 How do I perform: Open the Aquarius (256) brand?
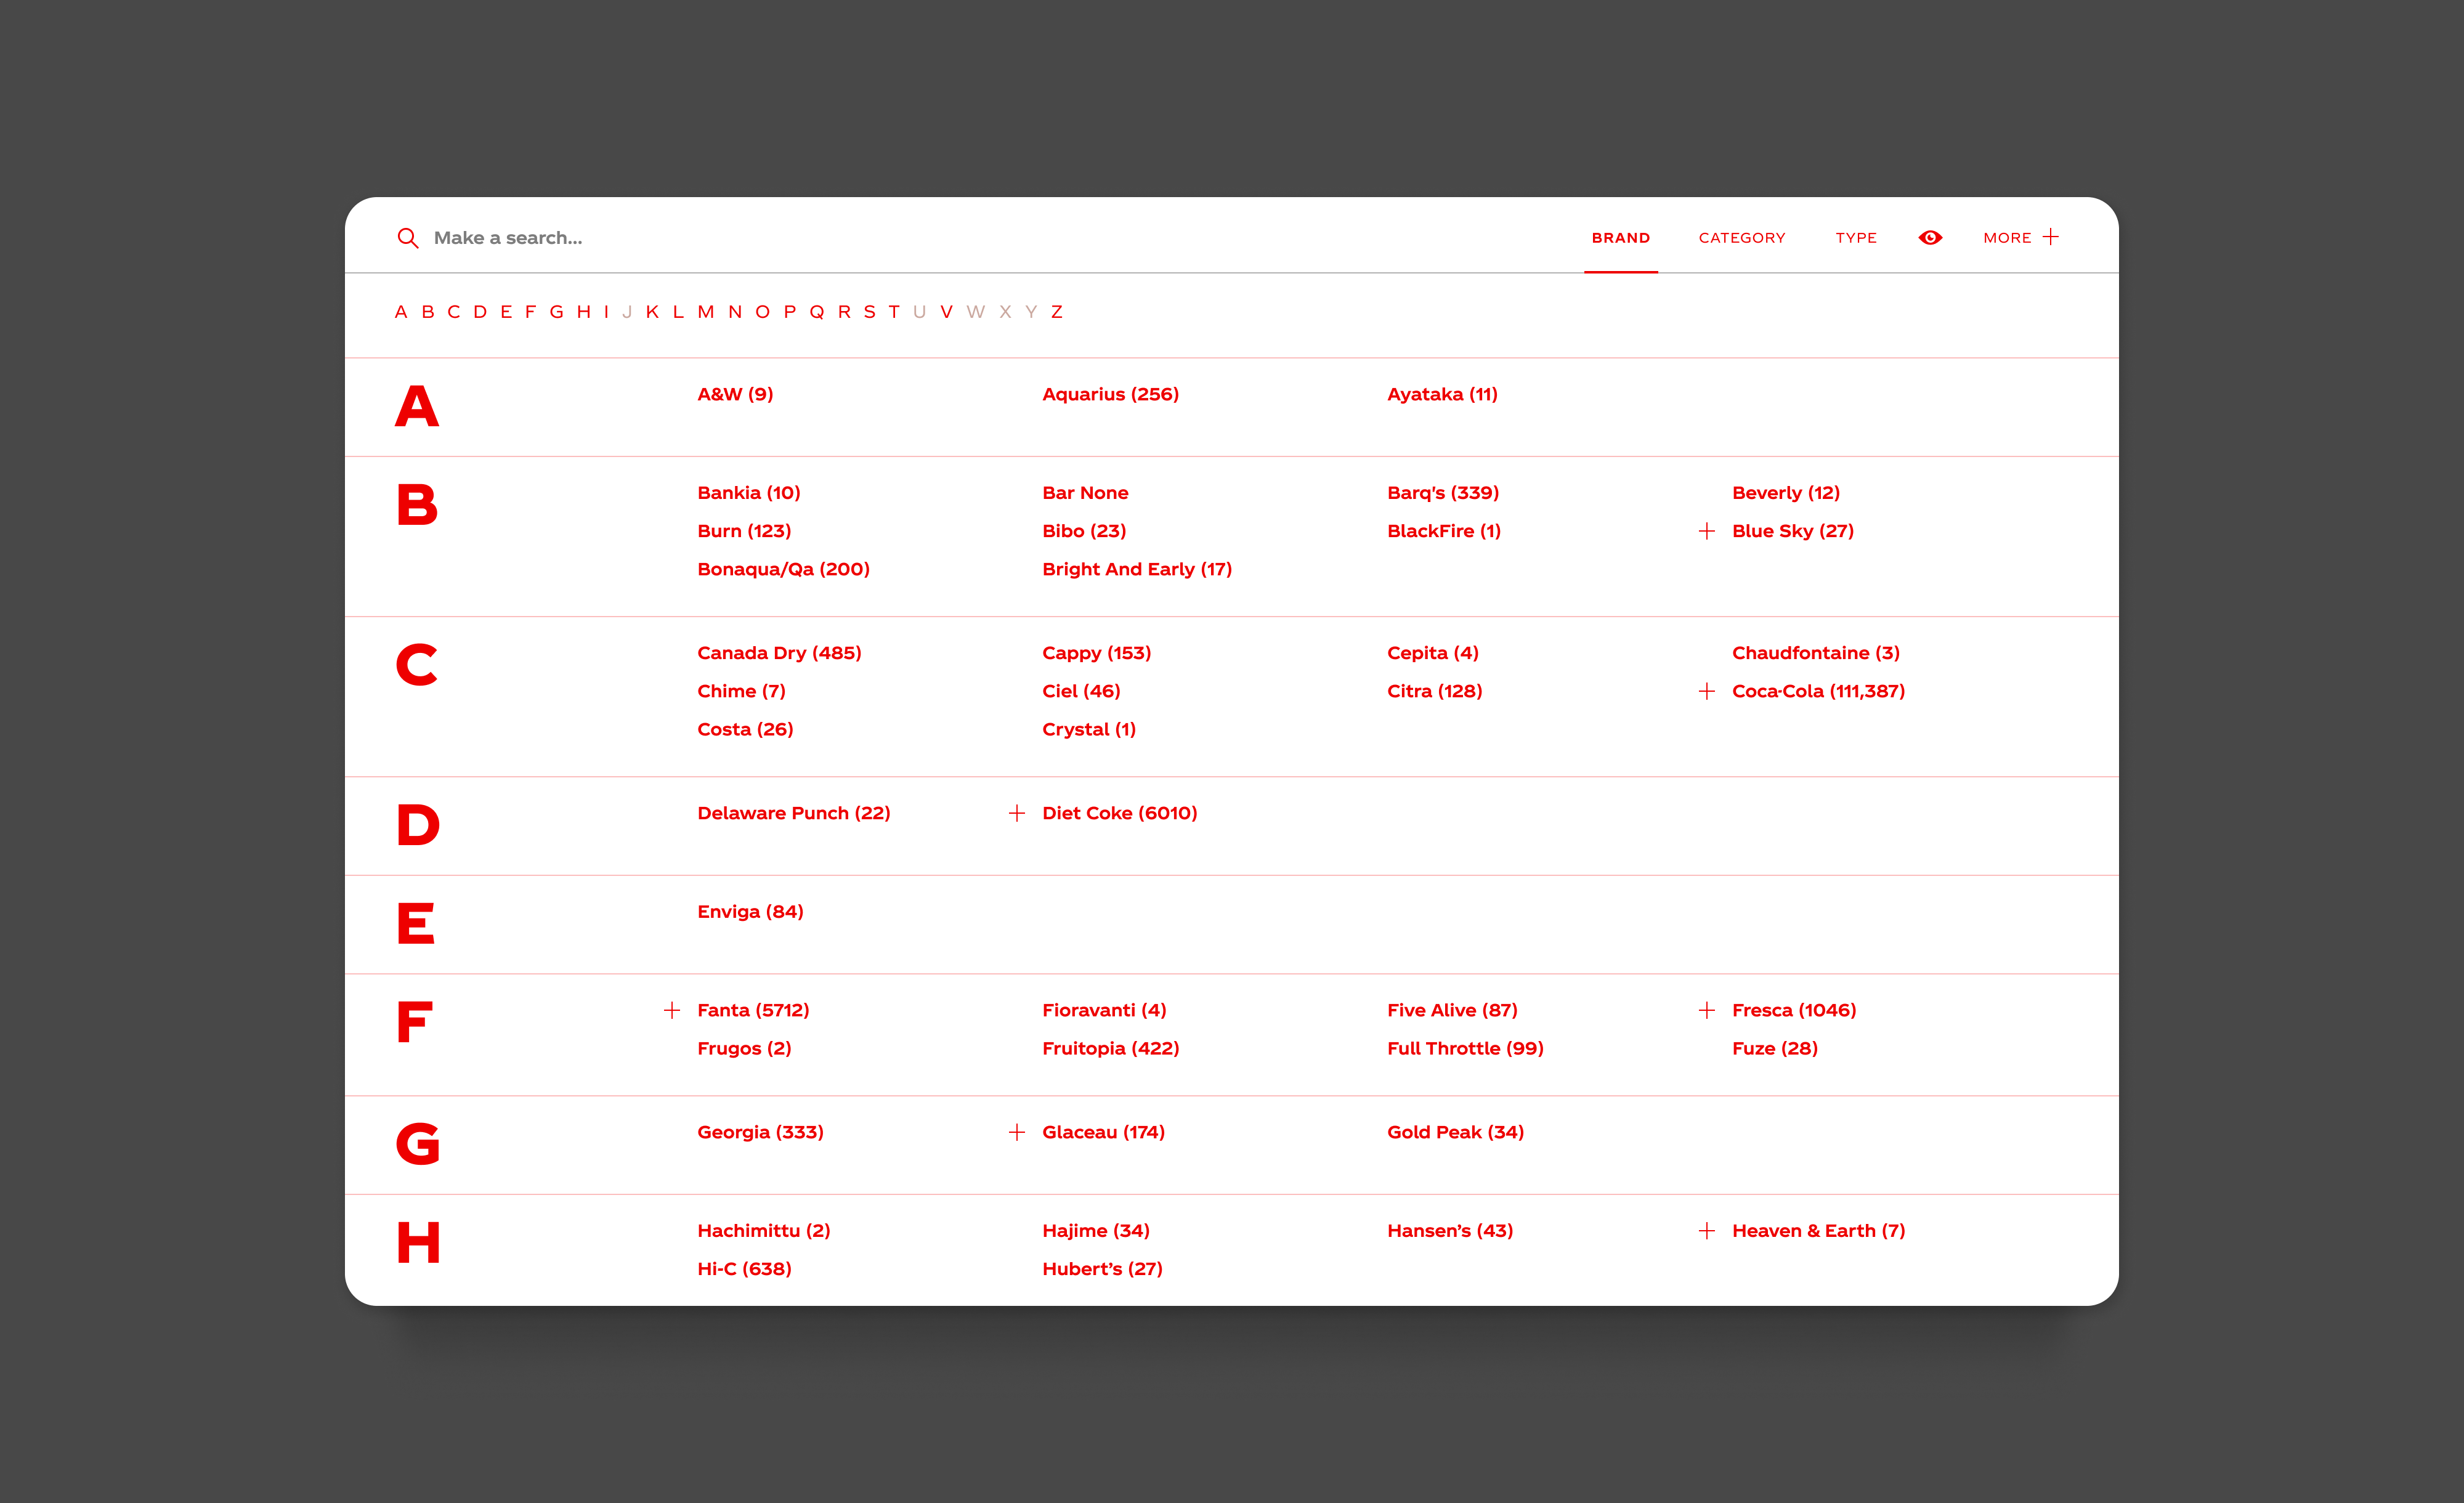click(x=1110, y=394)
